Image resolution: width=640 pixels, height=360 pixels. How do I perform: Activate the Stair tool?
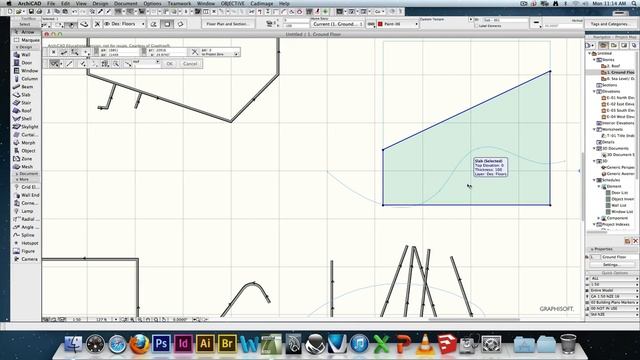[26, 103]
